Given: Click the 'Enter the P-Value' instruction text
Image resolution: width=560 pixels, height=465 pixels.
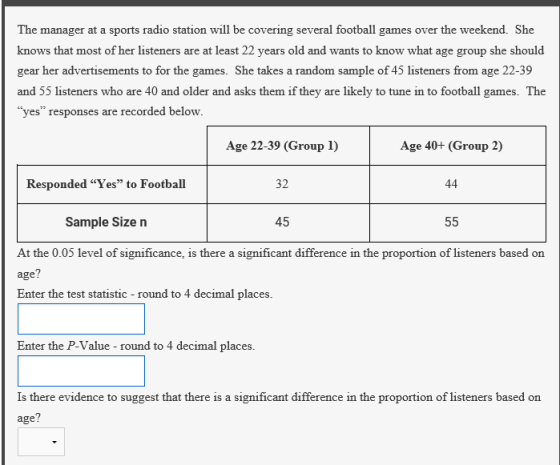Looking at the screenshot, I should [136, 346].
